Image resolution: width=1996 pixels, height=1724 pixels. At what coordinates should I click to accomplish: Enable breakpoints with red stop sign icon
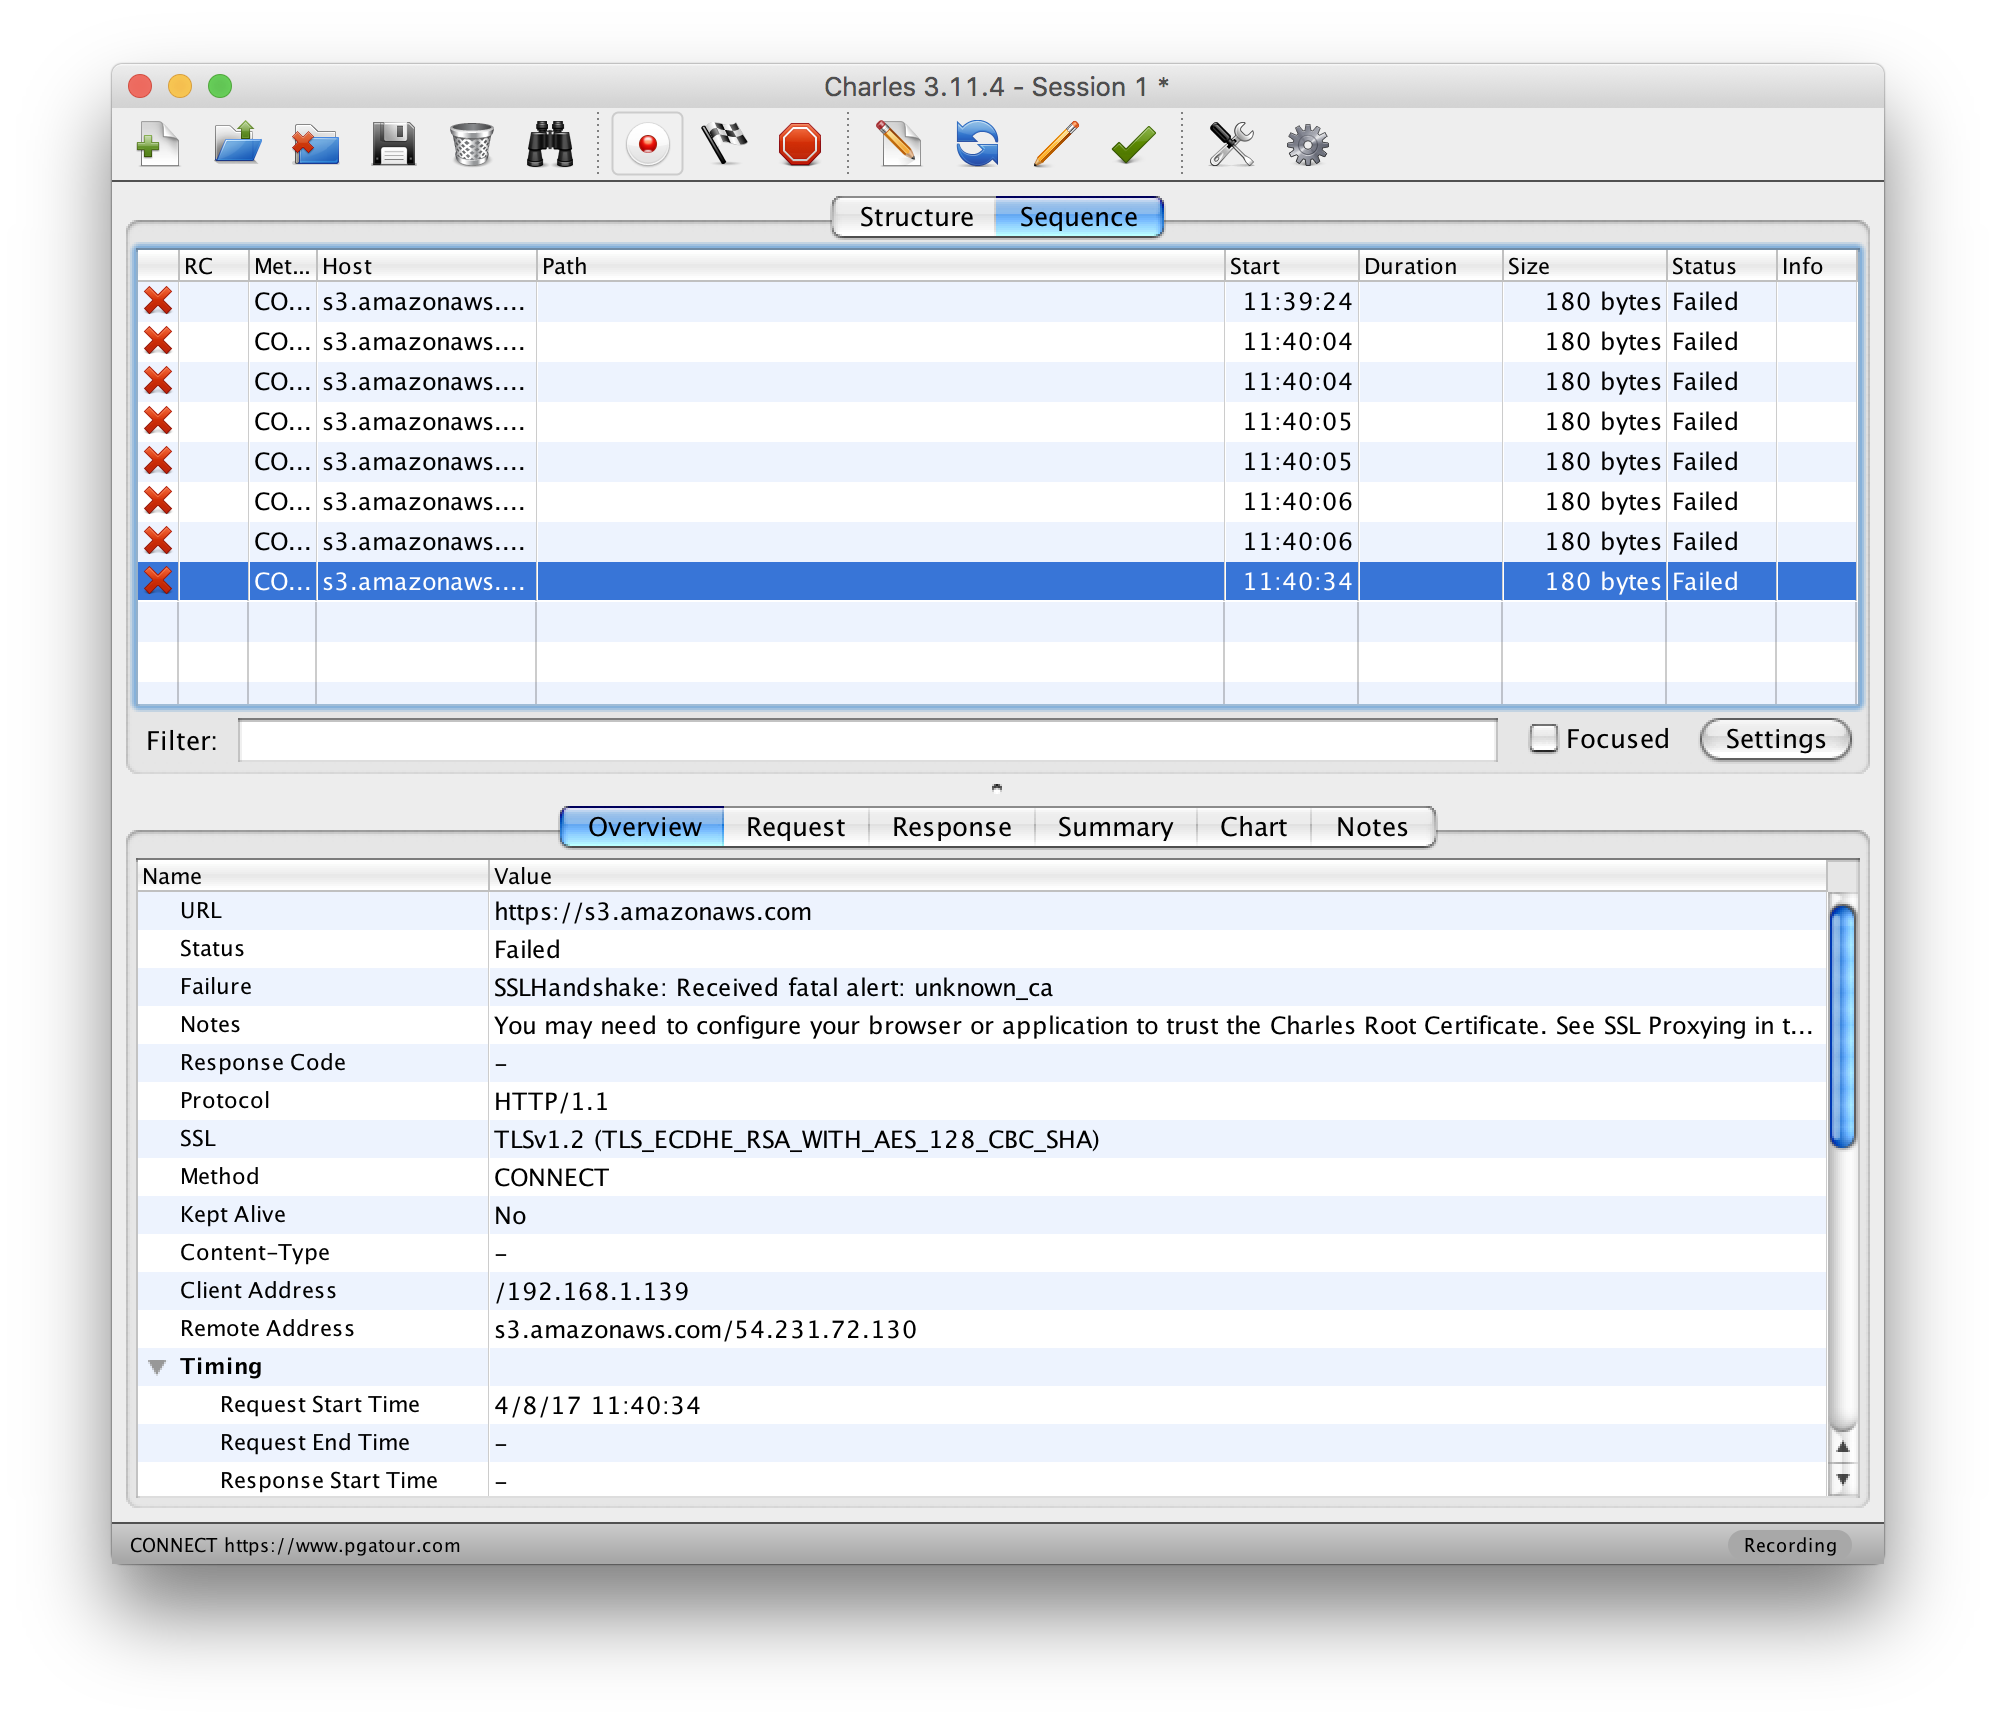click(800, 145)
